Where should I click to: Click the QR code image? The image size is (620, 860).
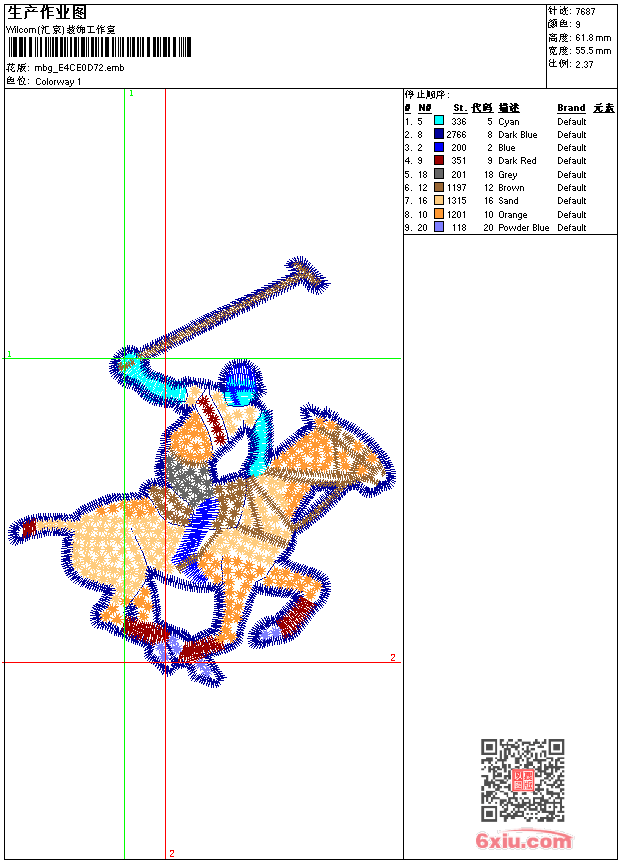tap(522, 780)
